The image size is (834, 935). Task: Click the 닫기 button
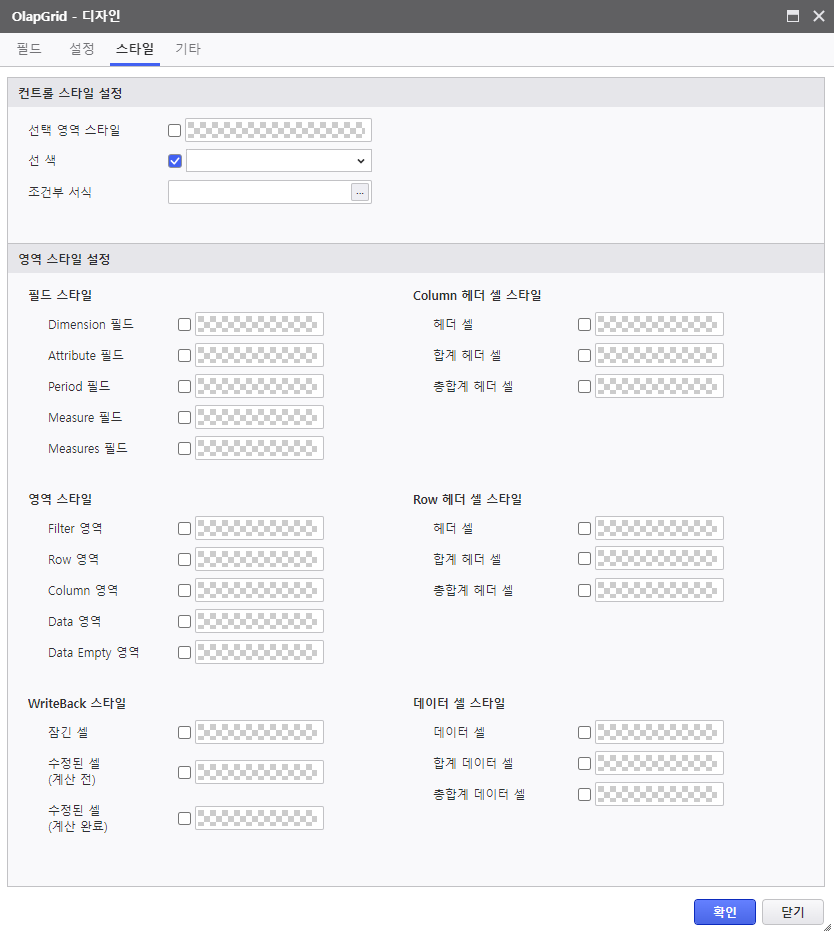click(x=793, y=912)
